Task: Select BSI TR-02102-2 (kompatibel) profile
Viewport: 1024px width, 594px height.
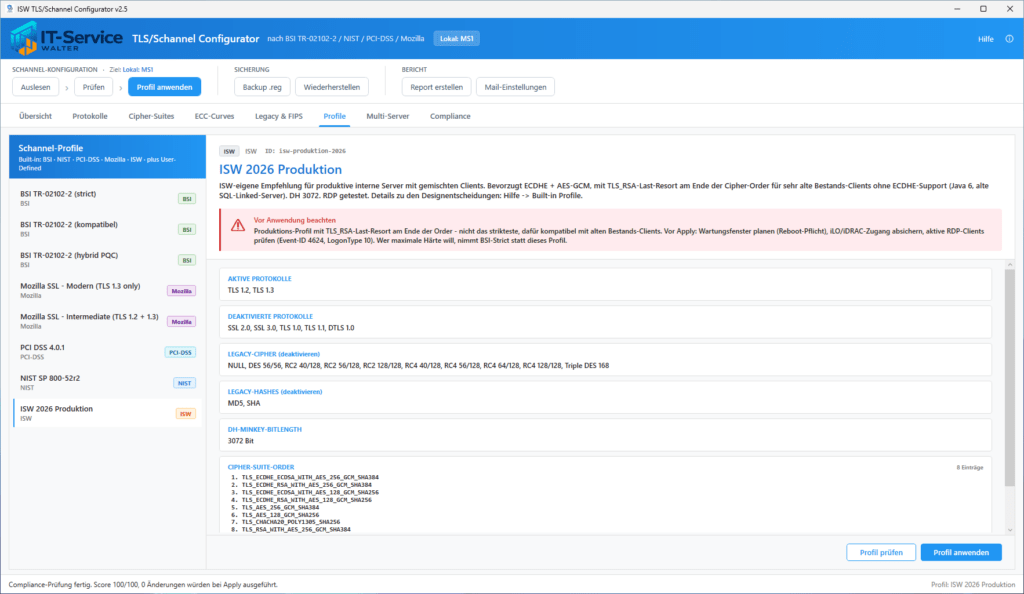Action: pos(108,229)
